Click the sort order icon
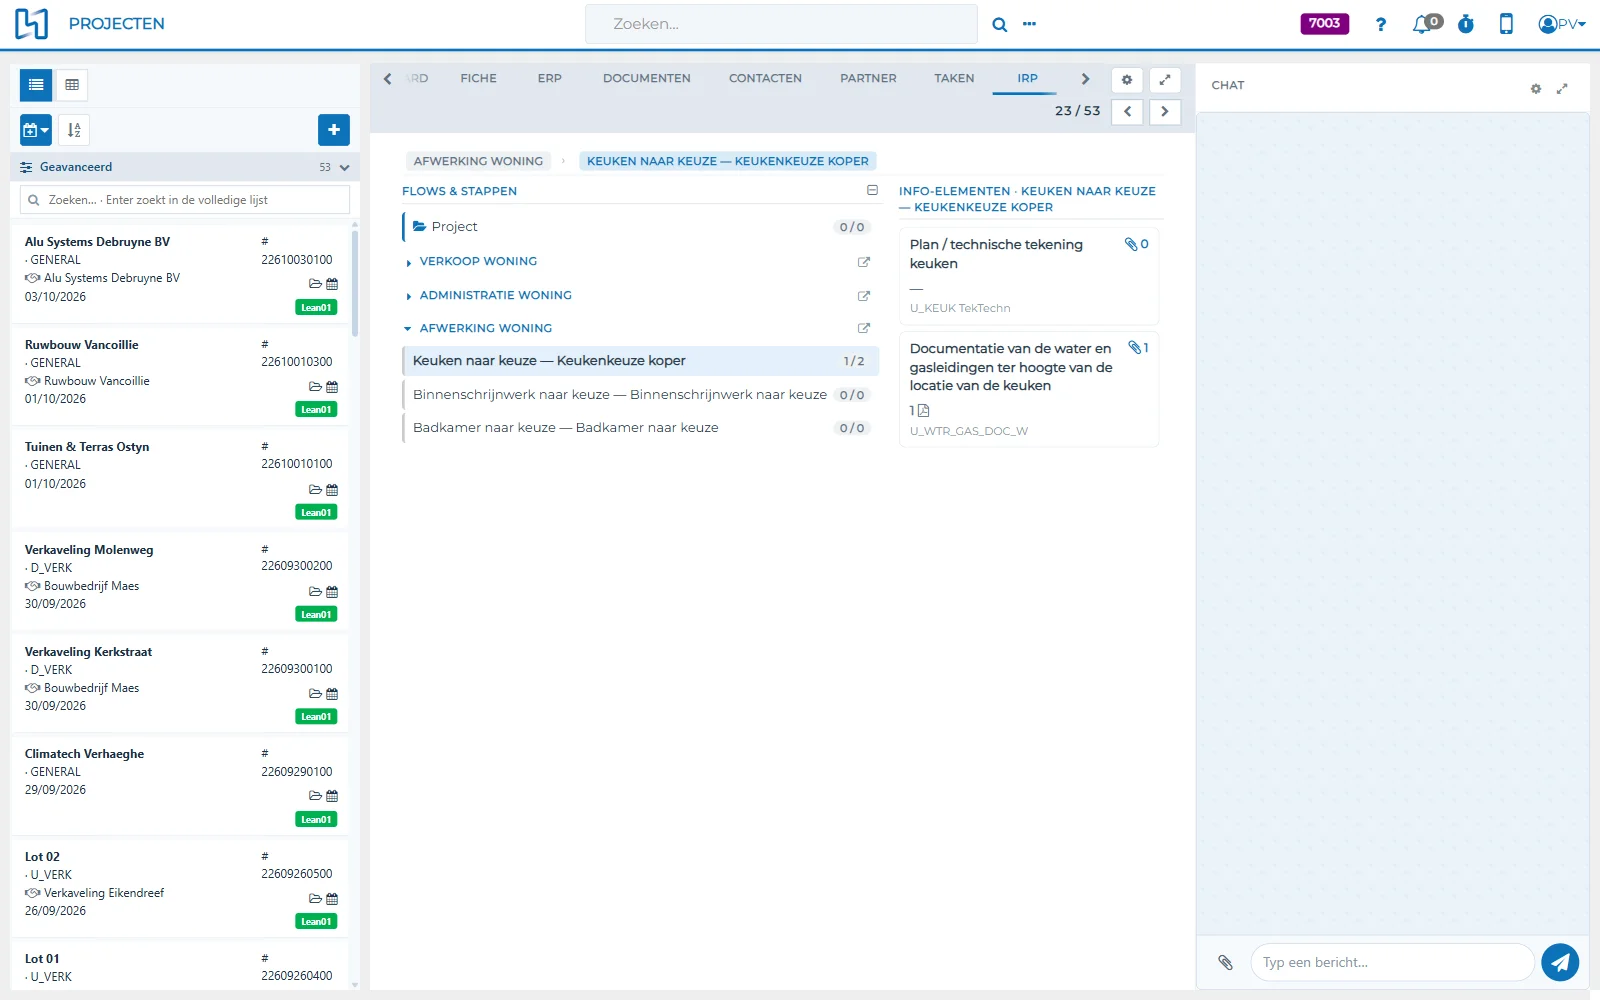Screen dimensions: 1600x1000 [x=74, y=130]
